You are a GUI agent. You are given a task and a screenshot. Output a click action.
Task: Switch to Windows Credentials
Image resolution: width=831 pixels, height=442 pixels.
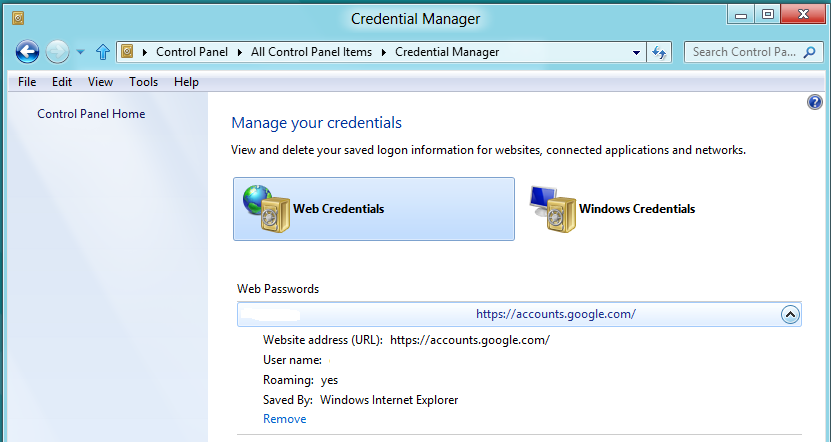click(x=613, y=209)
